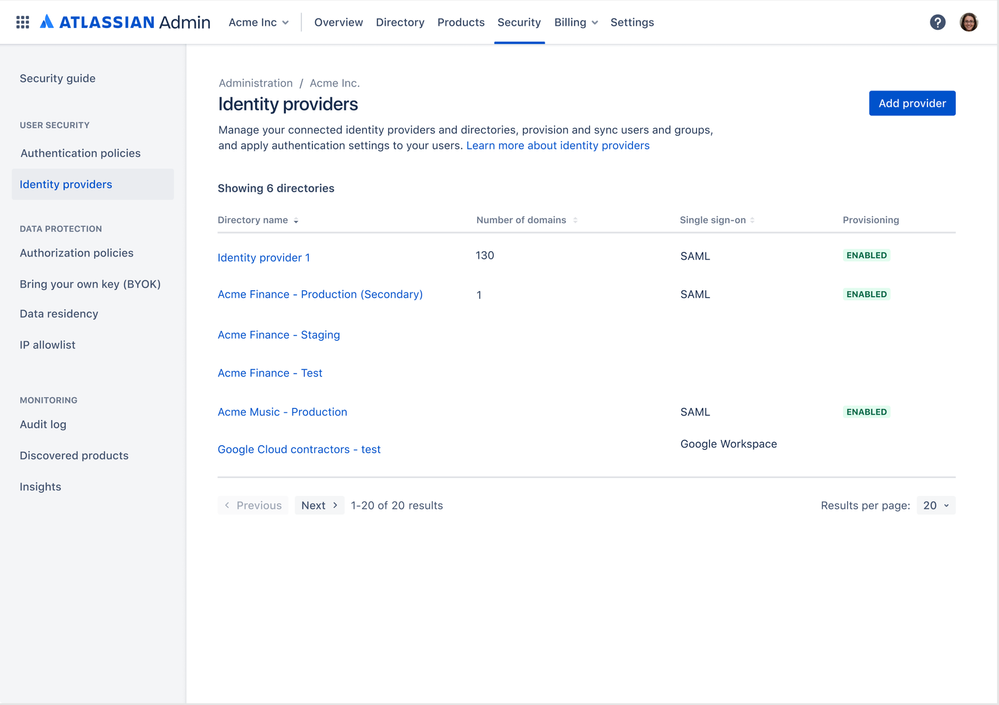Expand the Acme Inc organization dropdown
Image resolution: width=999 pixels, height=705 pixels.
(x=258, y=22)
